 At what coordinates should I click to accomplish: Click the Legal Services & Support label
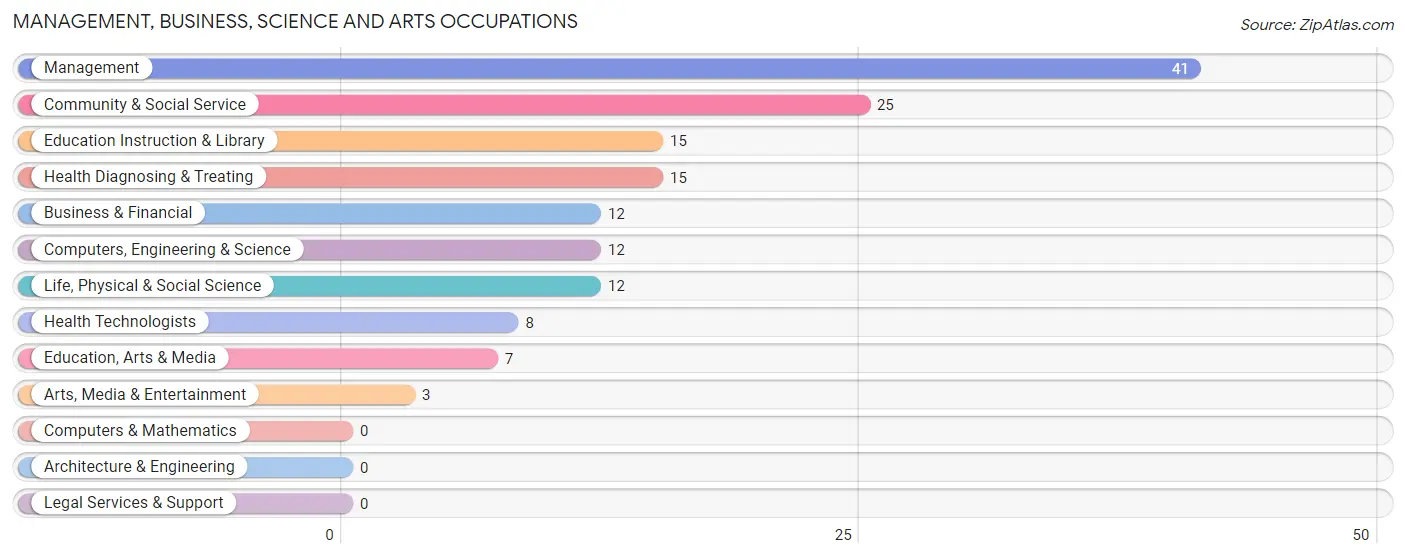[134, 503]
